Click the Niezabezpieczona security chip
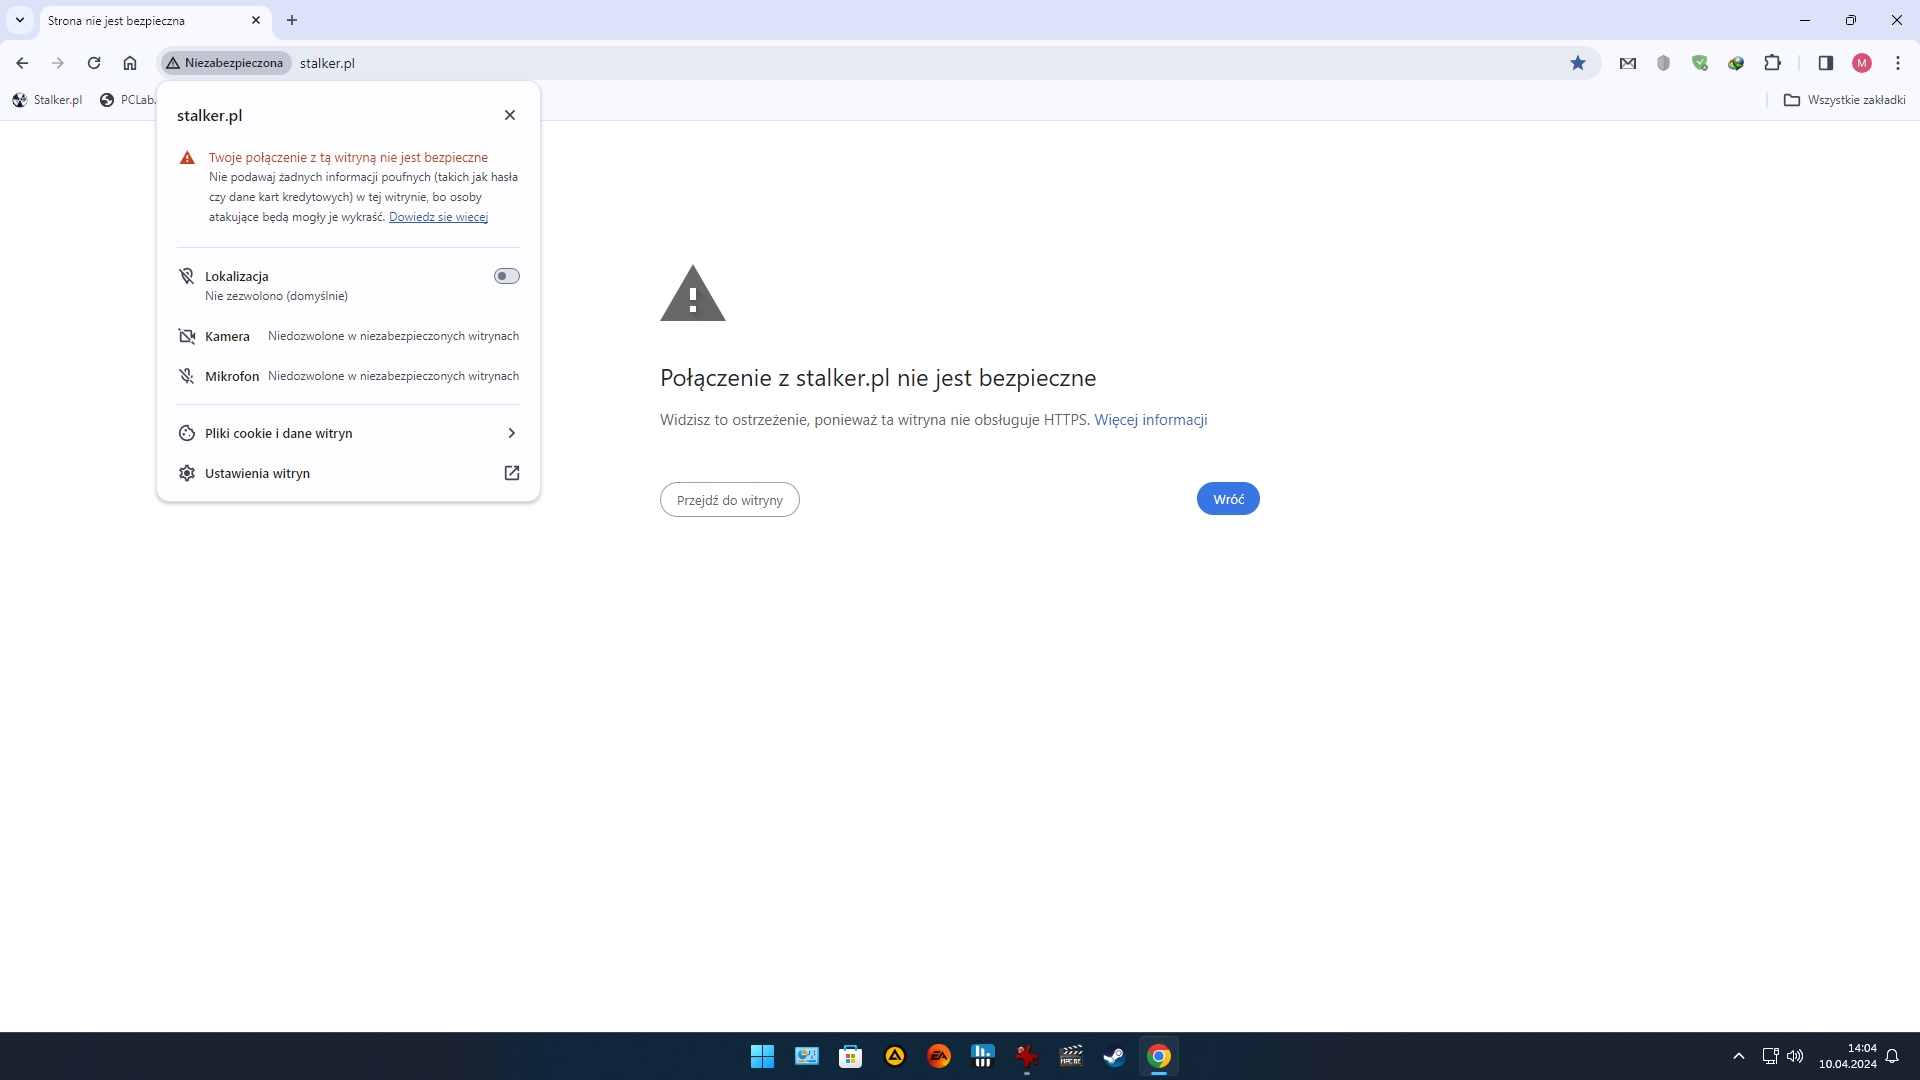Viewport: 1920px width, 1080px height. click(225, 63)
